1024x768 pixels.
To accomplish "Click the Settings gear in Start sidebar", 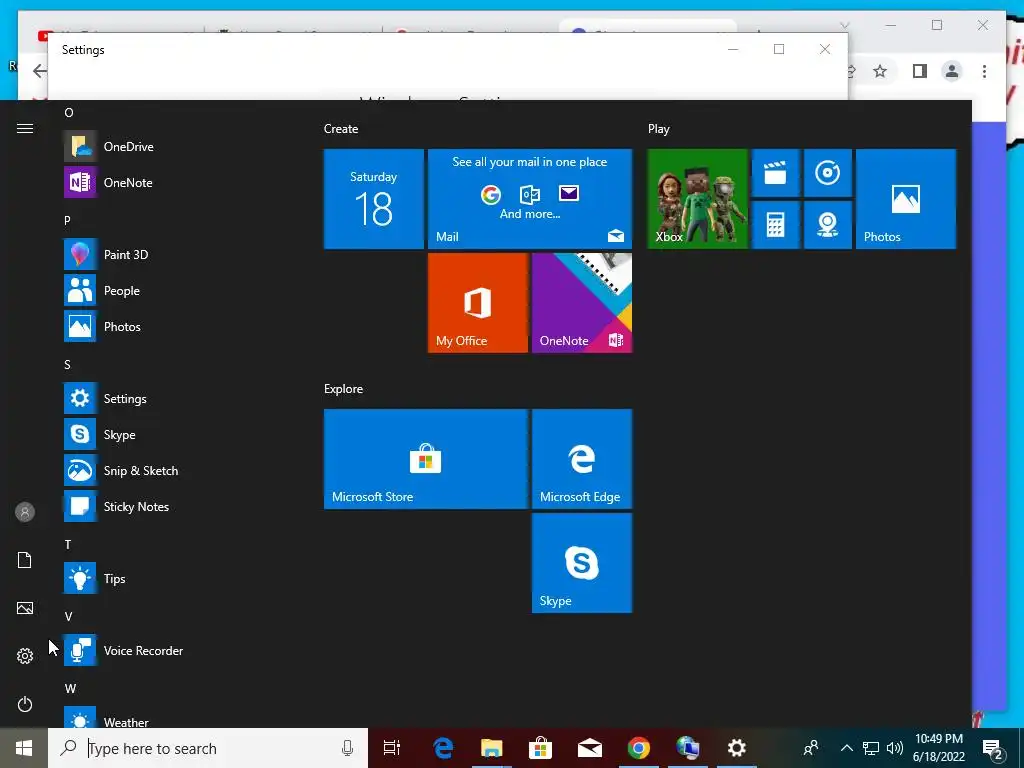I will pos(25,656).
